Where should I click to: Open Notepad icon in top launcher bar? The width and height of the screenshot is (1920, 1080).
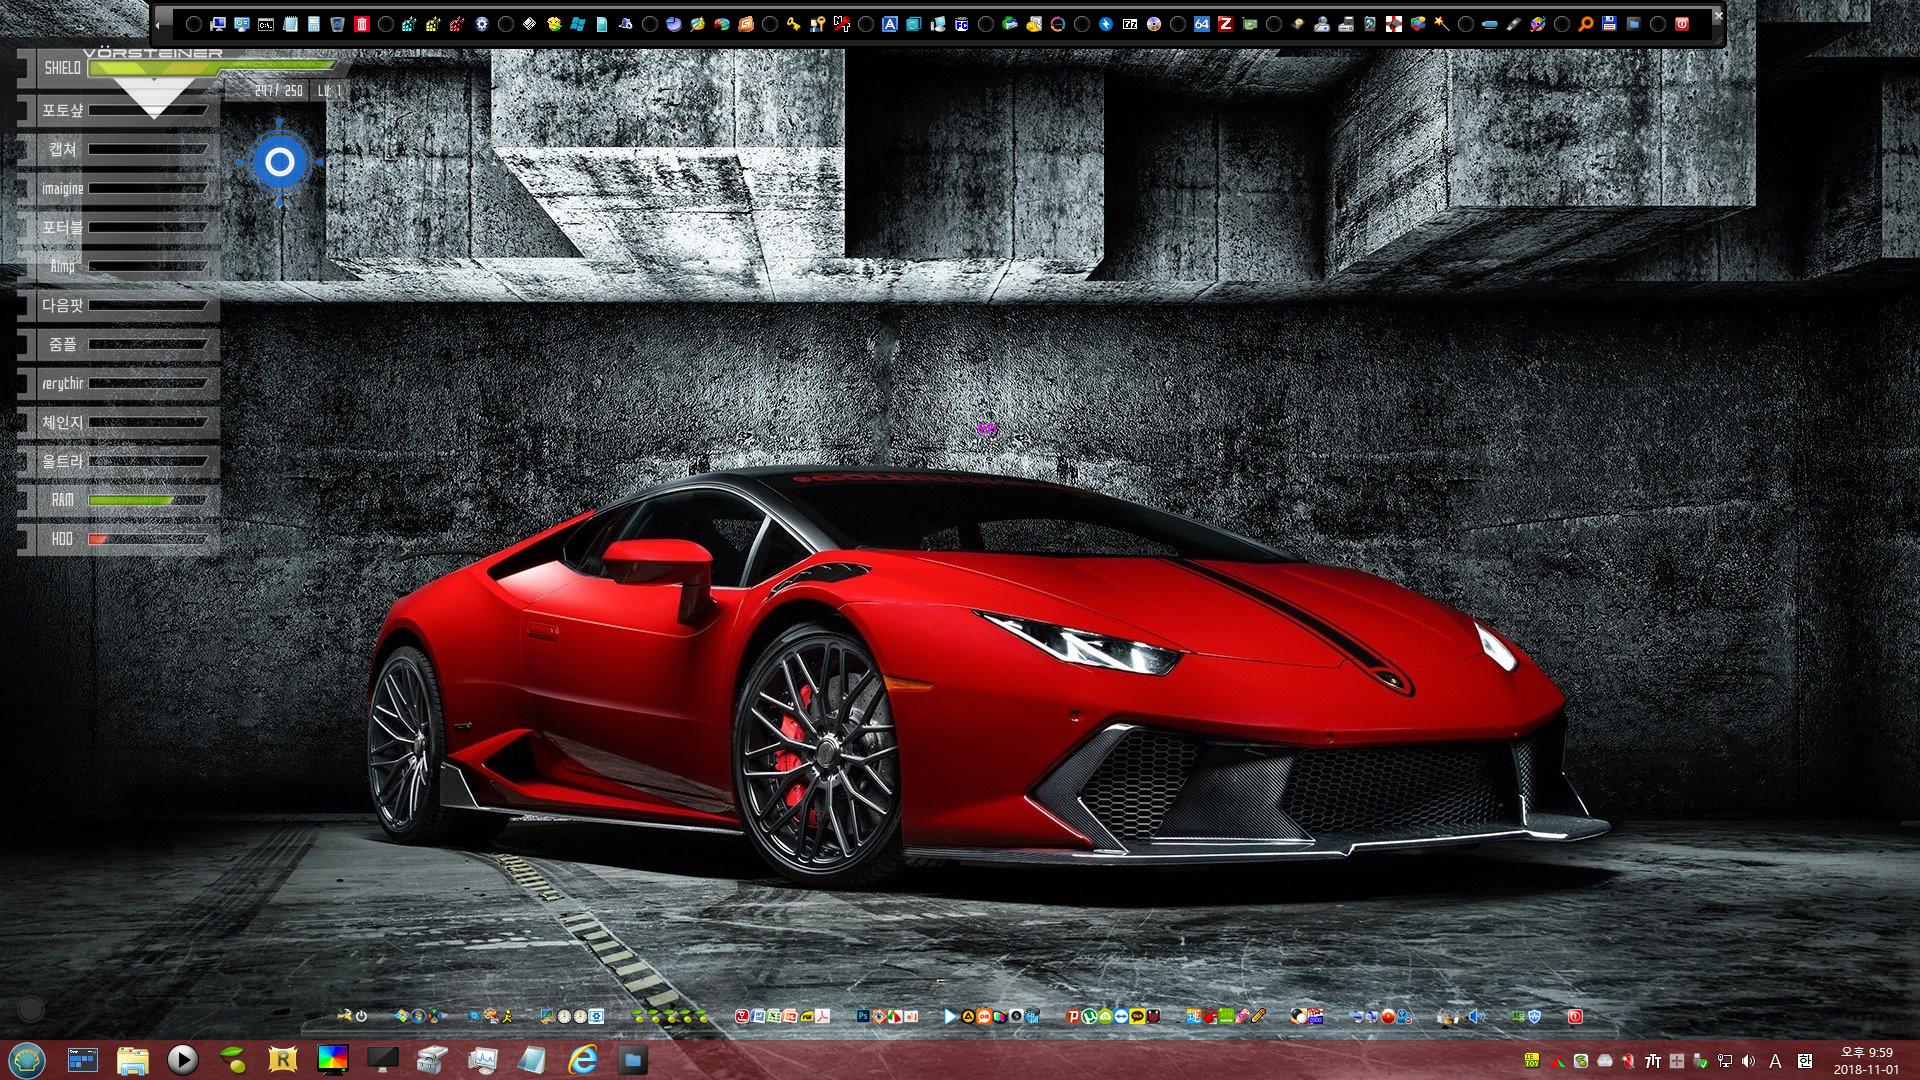click(x=290, y=24)
